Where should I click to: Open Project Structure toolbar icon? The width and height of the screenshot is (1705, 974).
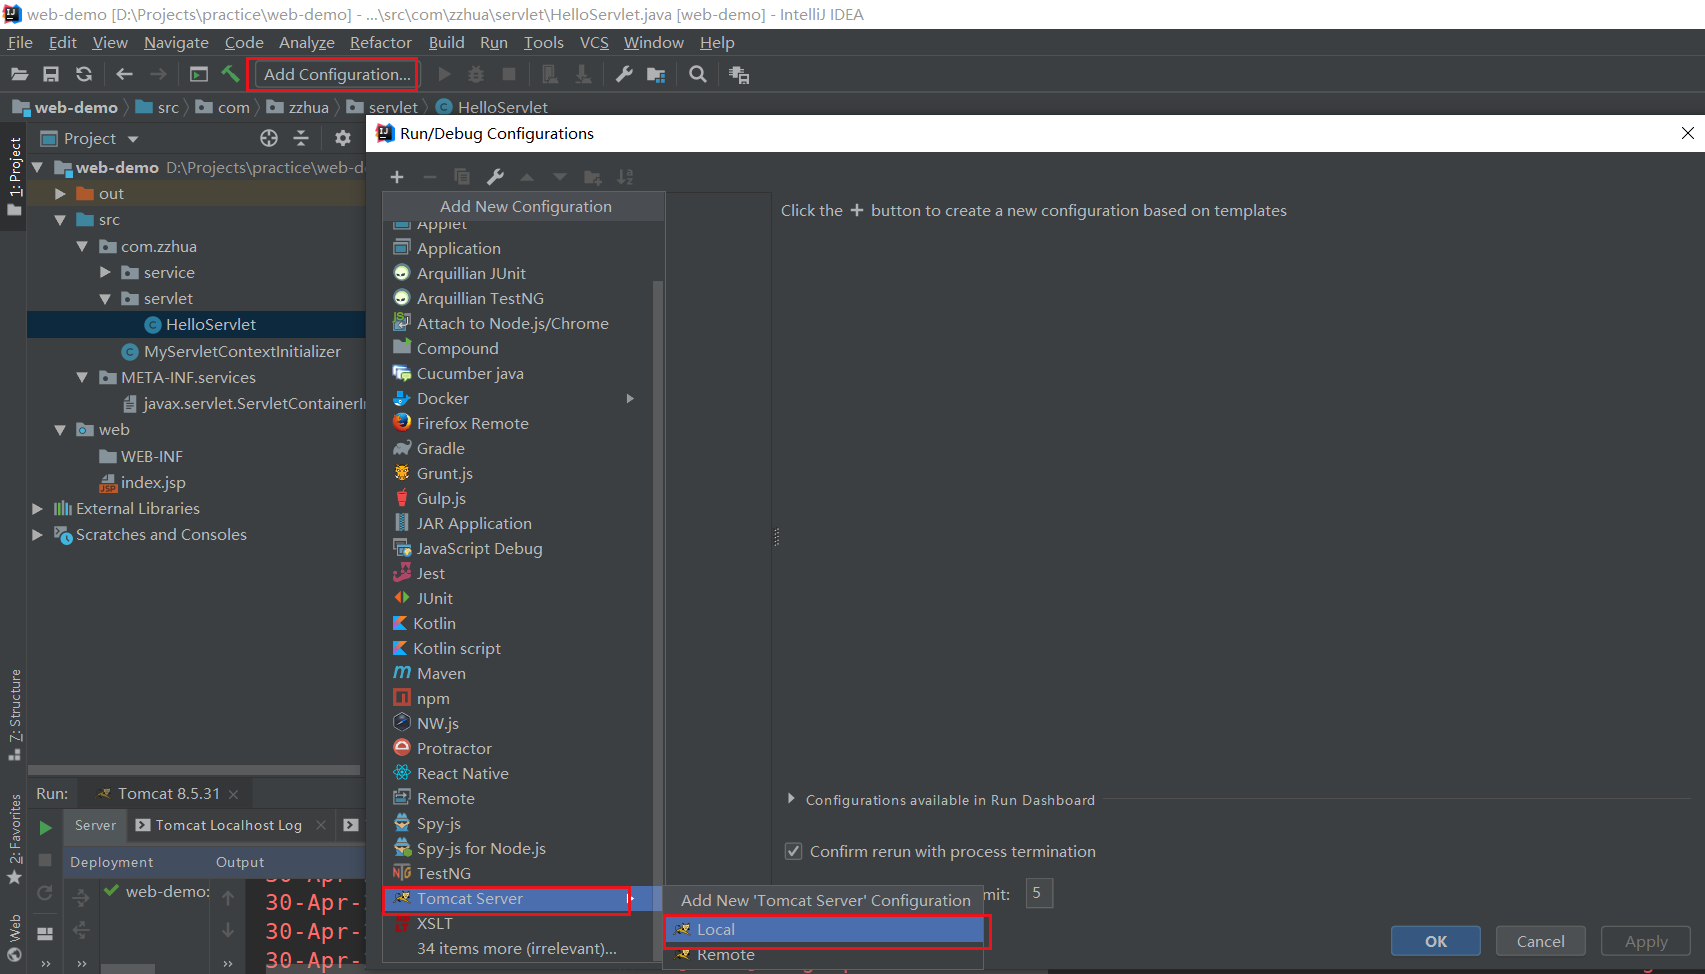[656, 74]
